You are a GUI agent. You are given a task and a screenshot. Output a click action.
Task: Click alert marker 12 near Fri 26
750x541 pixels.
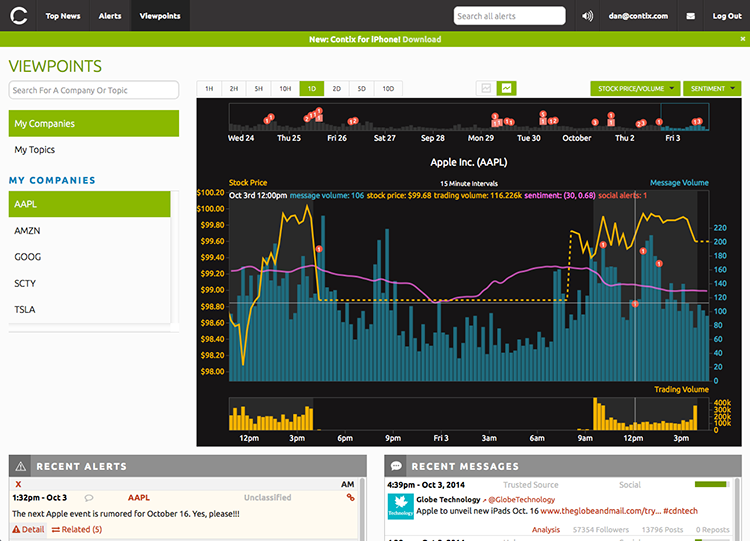tap(353, 121)
